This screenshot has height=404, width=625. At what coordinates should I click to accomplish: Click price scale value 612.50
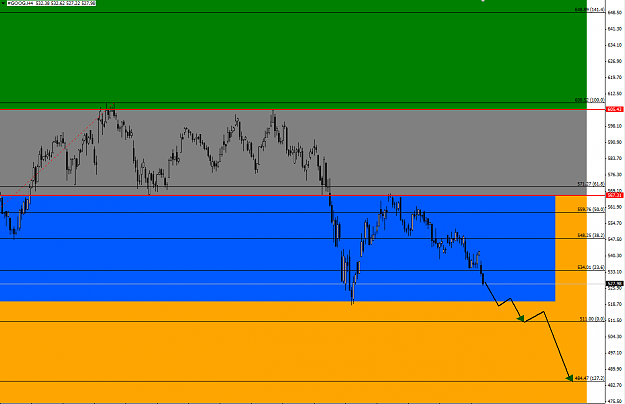pos(614,94)
